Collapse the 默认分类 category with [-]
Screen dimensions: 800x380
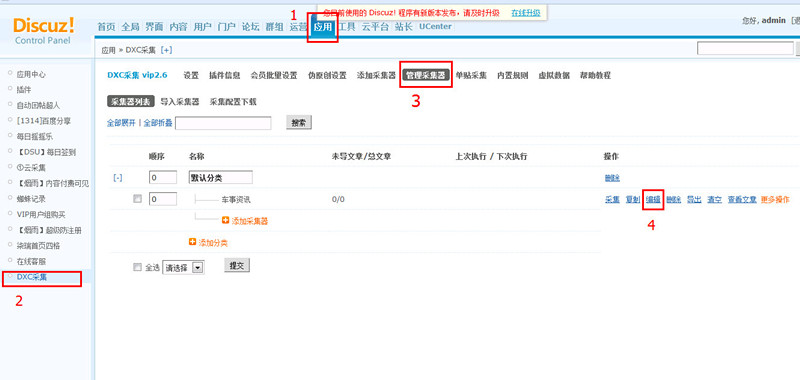tap(118, 178)
